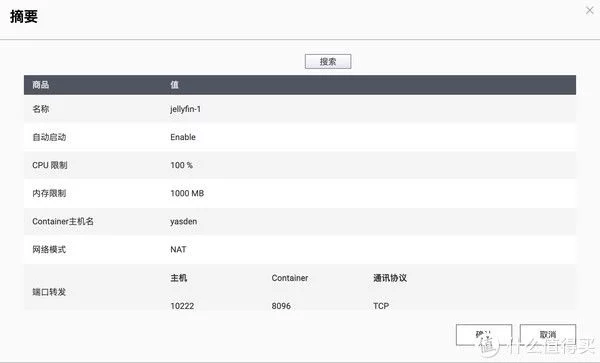The image size is (600, 363).
Task: Select the 名称 row label
Action: pos(41,109)
